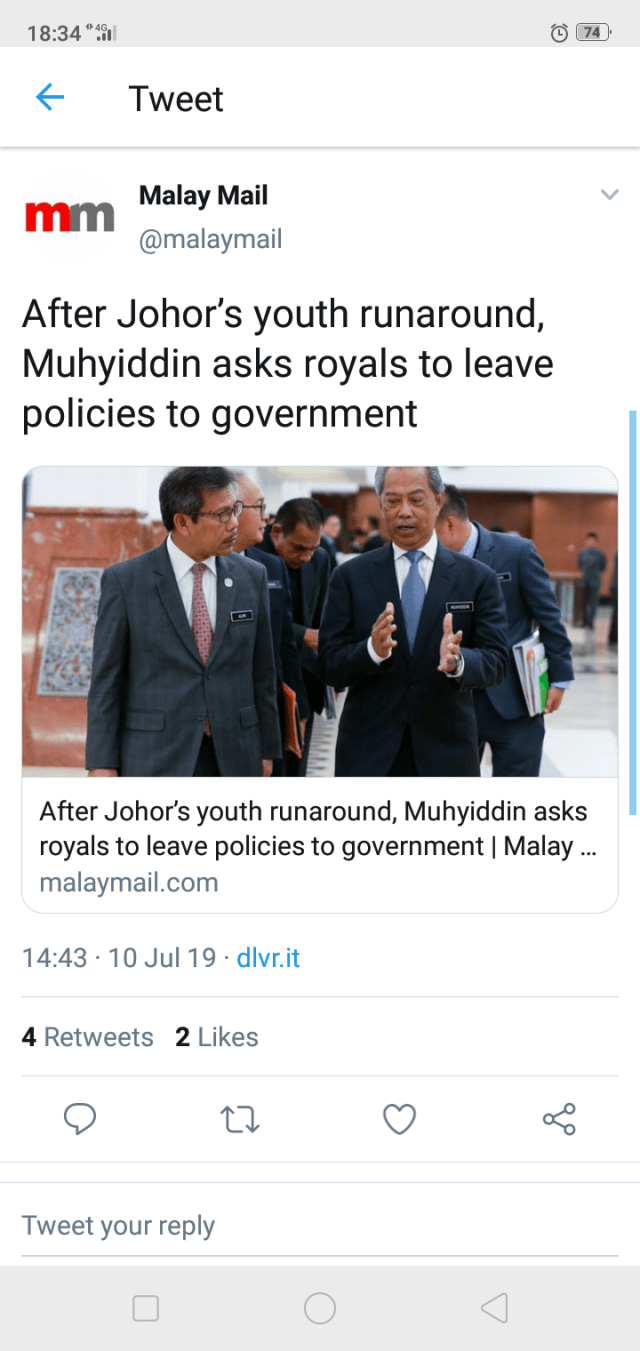Tap the Malay Mail profile avatar
This screenshot has width=640, height=1351.
[69, 216]
